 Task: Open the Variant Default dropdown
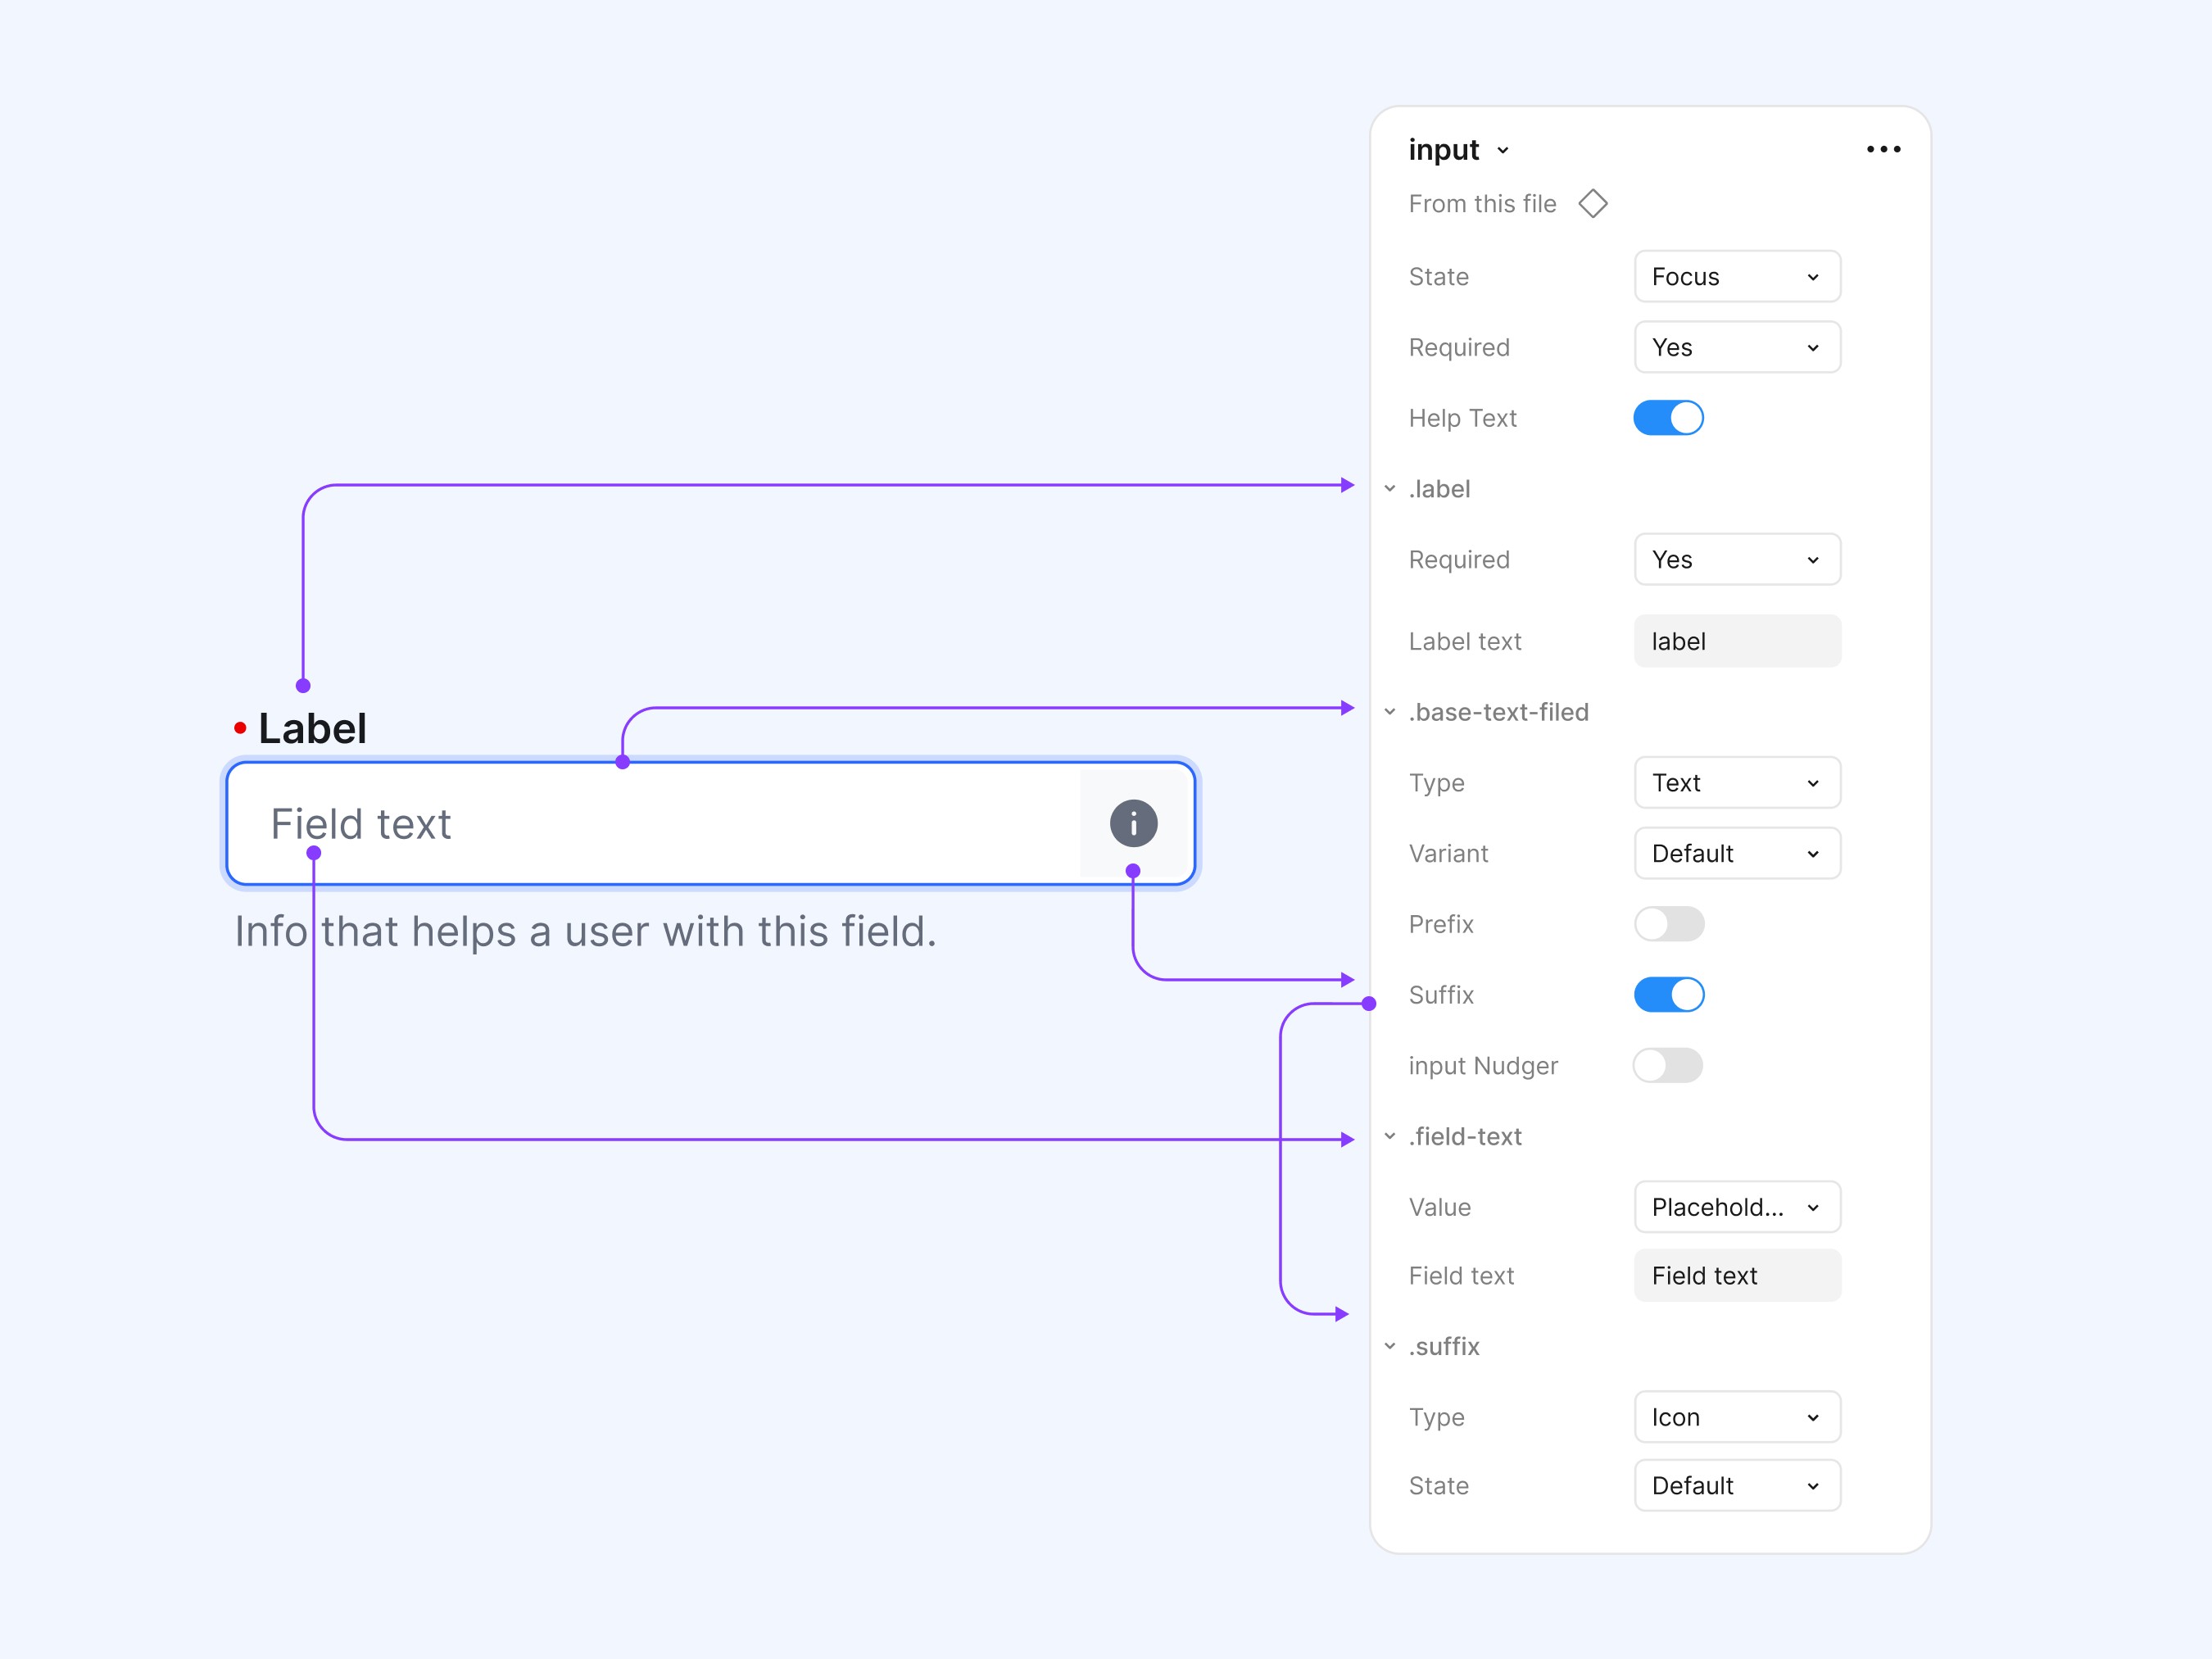pos(1737,854)
